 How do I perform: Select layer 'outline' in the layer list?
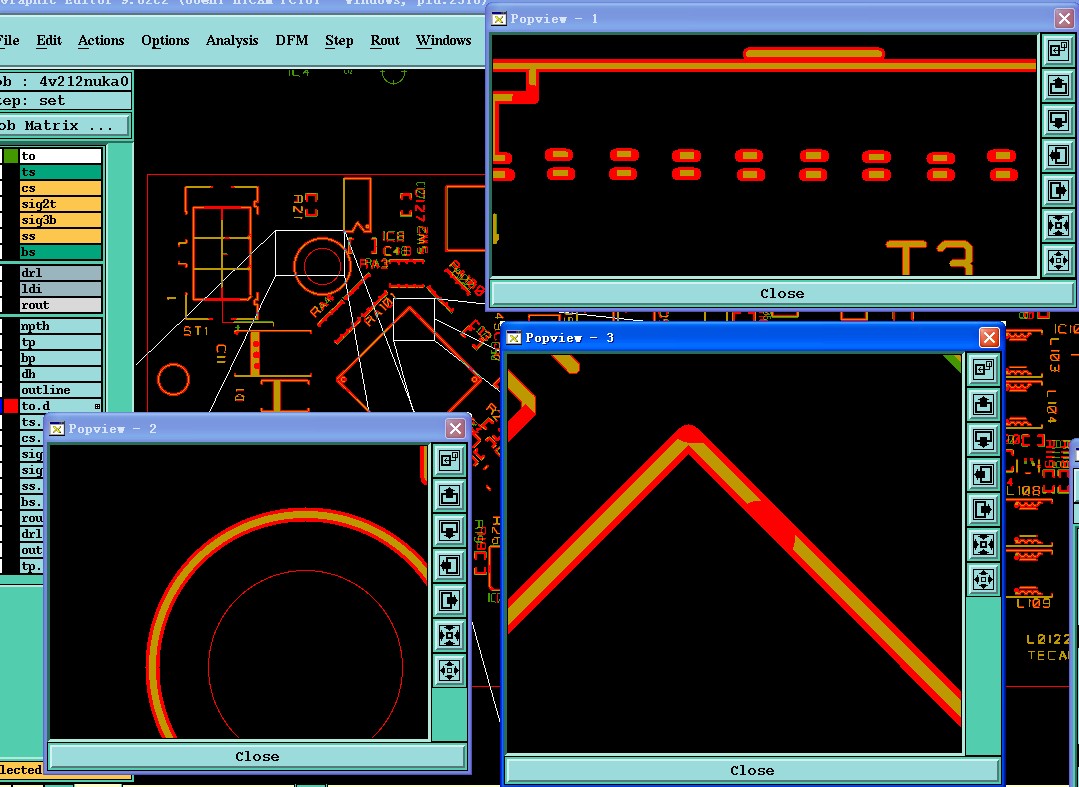click(61, 390)
